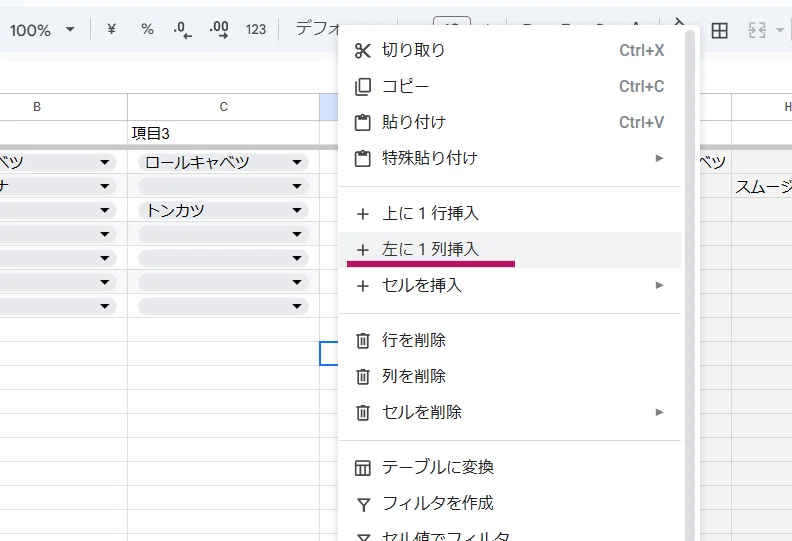Select column C header
This screenshot has width=792, height=541.
pos(223,107)
